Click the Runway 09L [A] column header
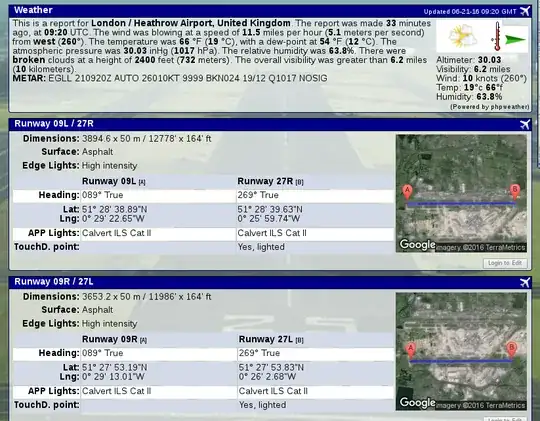This screenshot has width=540, height=421. (x=114, y=181)
